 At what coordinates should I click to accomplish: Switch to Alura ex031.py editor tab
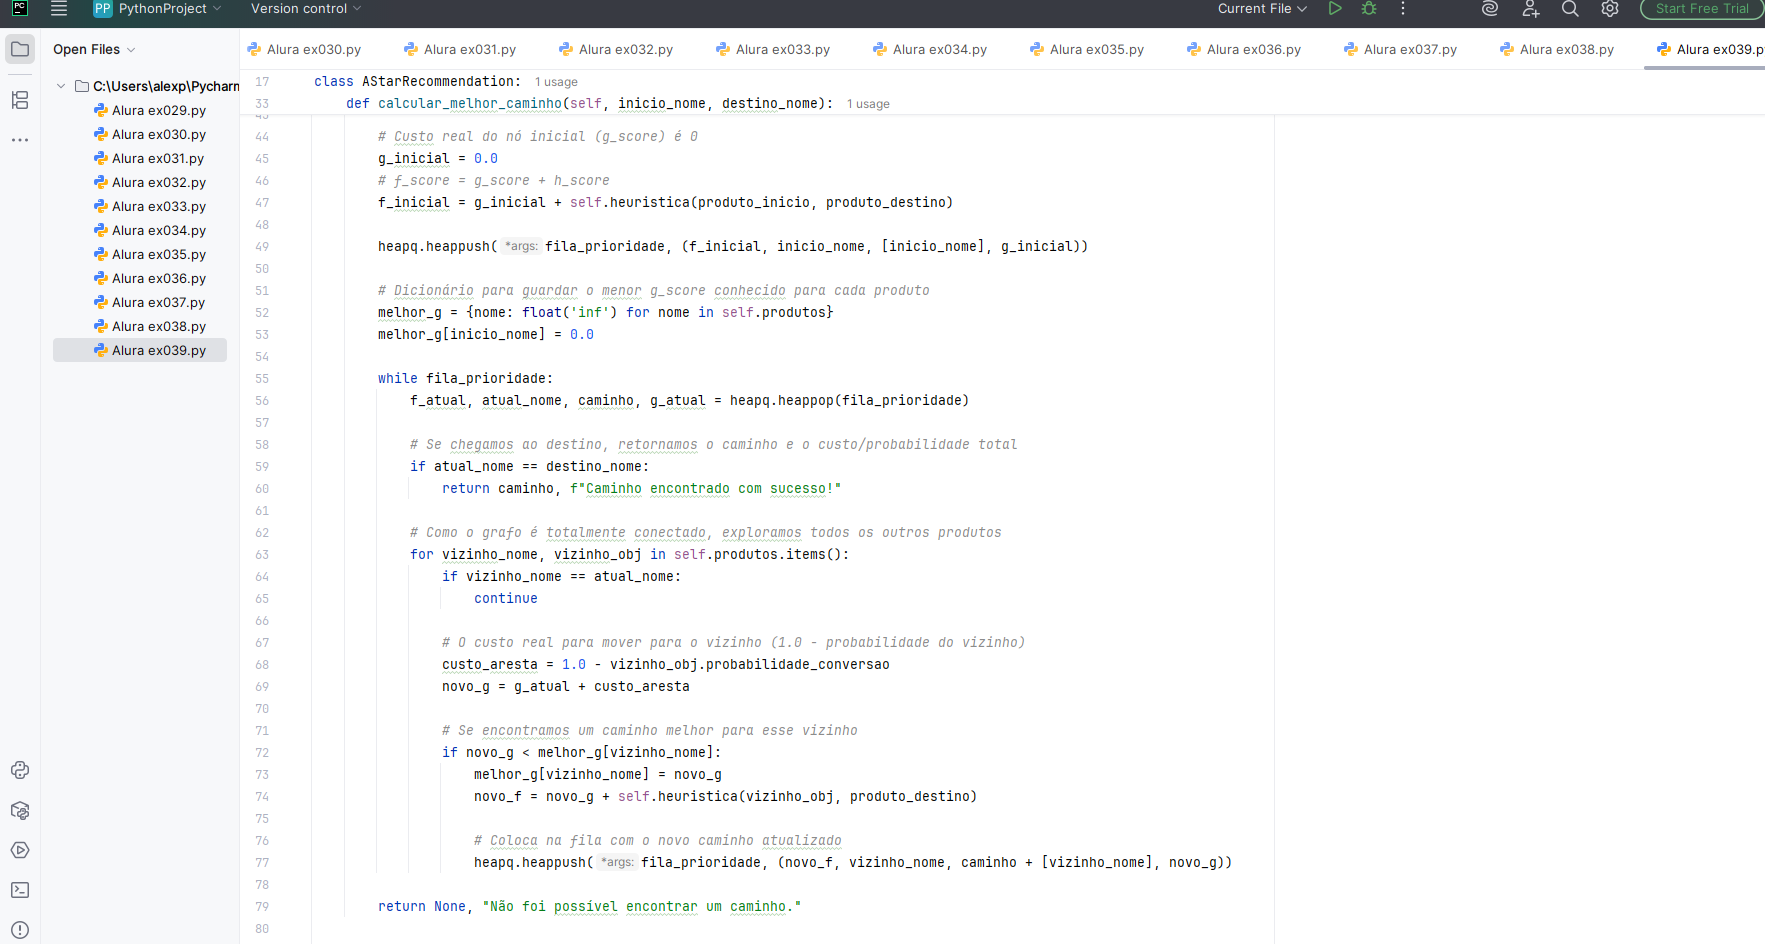(x=460, y=49)
